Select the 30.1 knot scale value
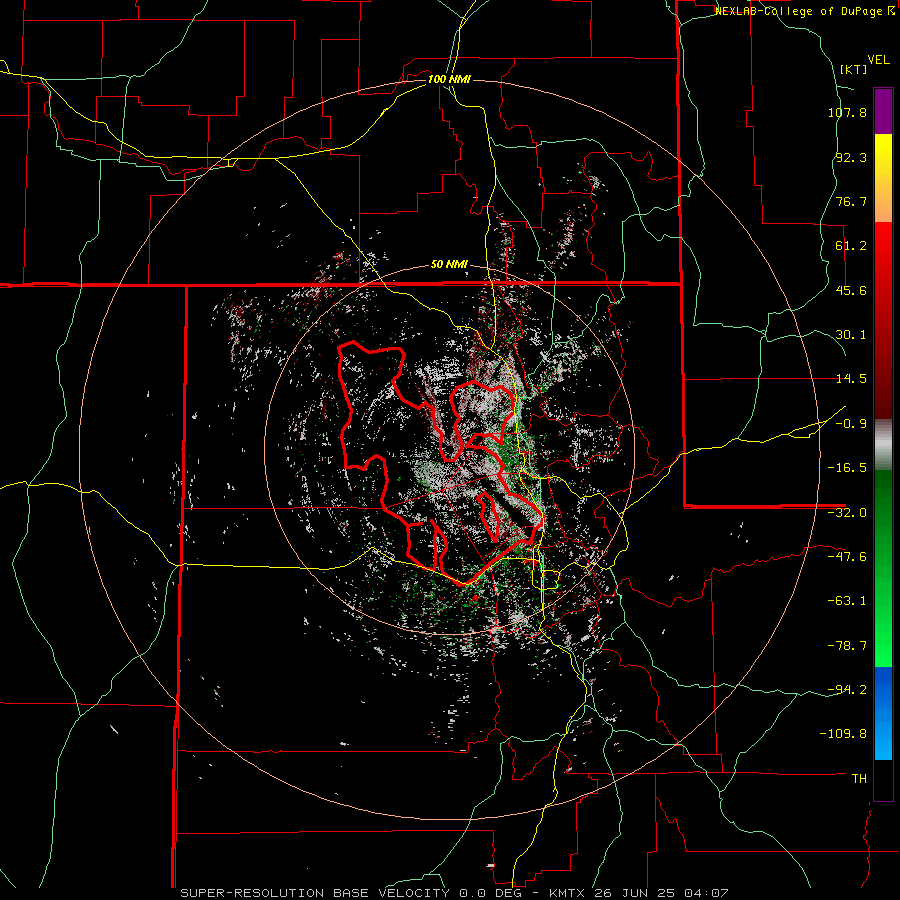The height and width of the screenshot is (900, 900). click(x=851, y=335)
